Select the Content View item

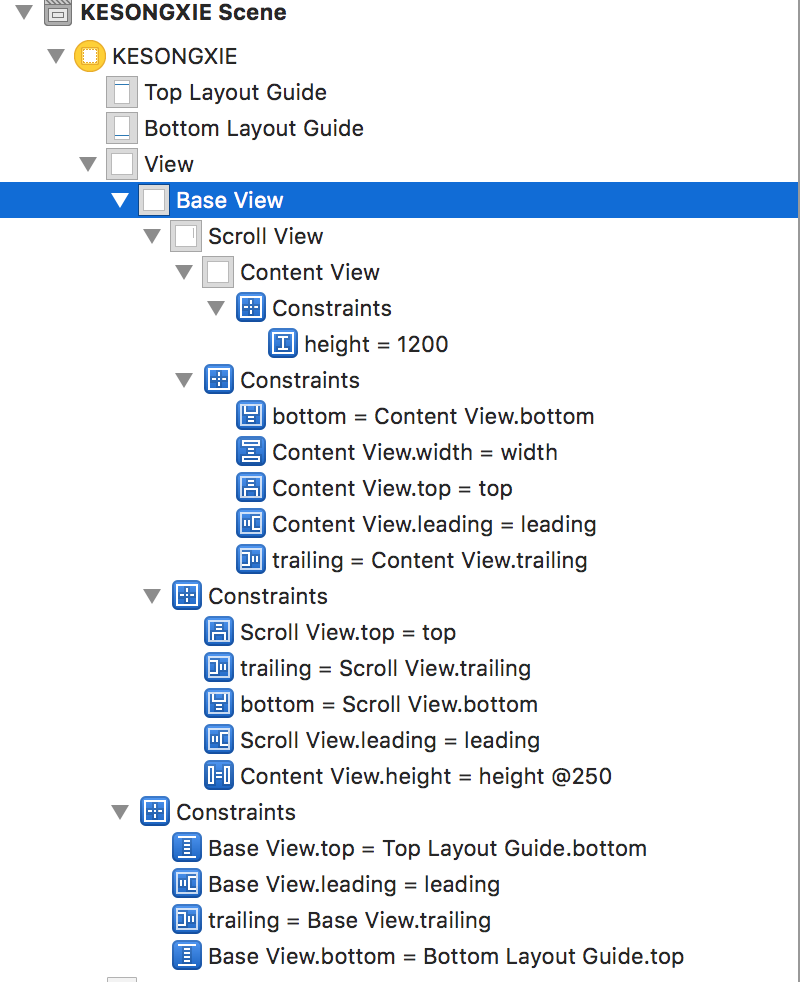coord(309,272)
